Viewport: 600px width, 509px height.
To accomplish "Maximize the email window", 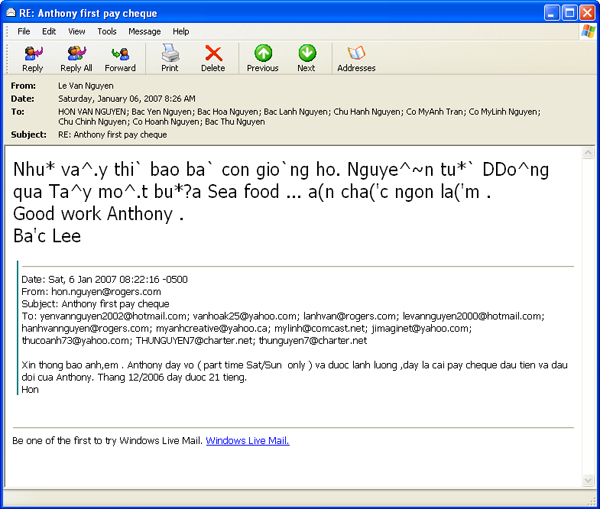I will point(569,13).
